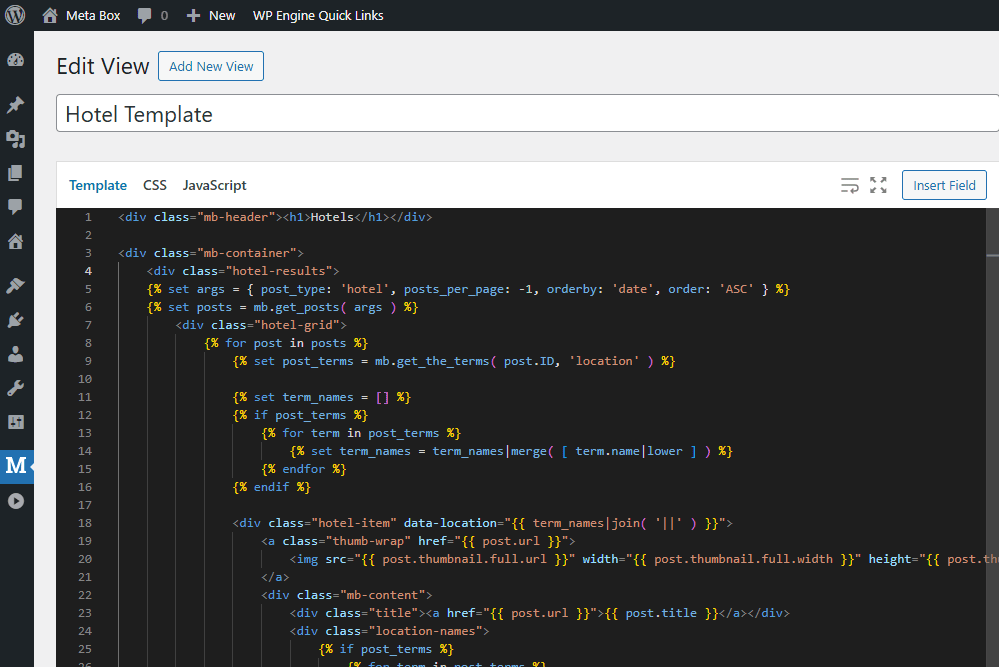This screenshot has height=667, width=999.
Task: Open the Meta Box M icon in sidebar
Action: coord(16,466)
